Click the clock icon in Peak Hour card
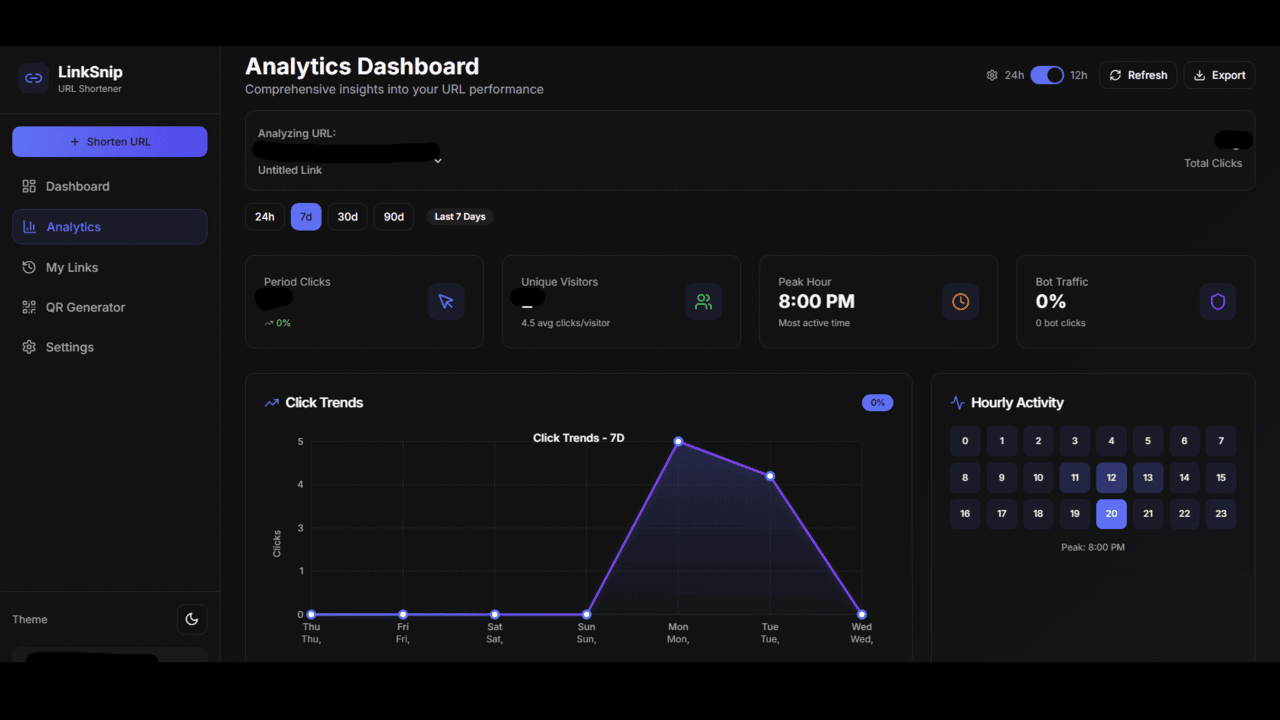 click(x=960, y=301)
